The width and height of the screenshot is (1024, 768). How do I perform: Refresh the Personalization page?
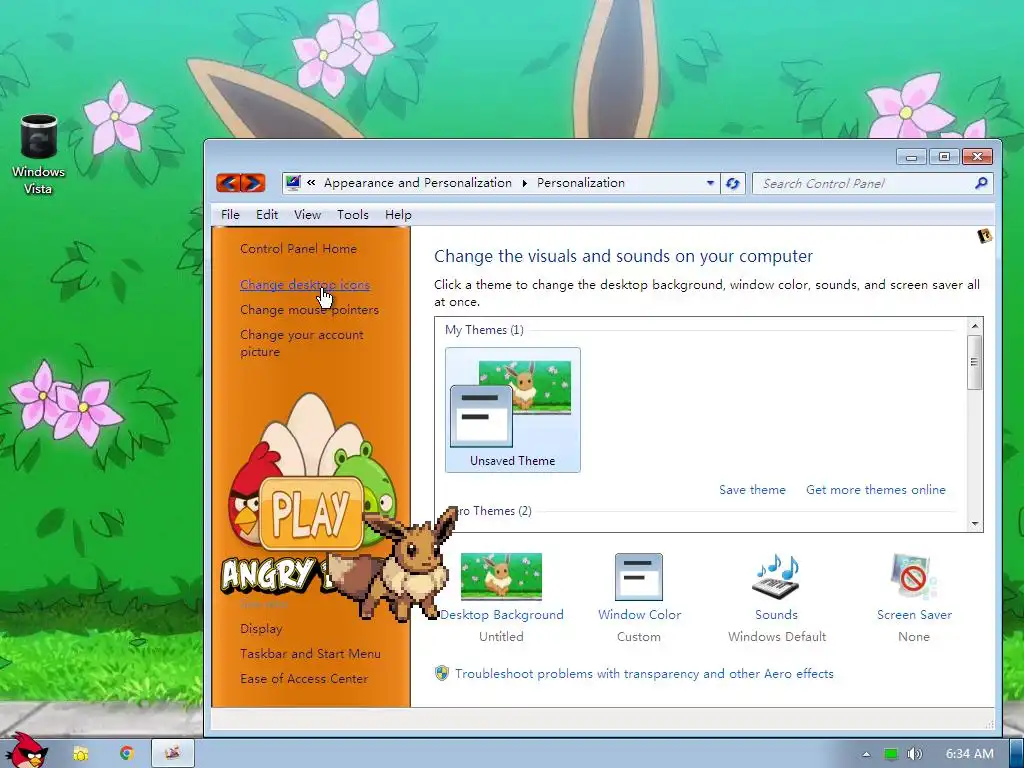coord(733,184)
